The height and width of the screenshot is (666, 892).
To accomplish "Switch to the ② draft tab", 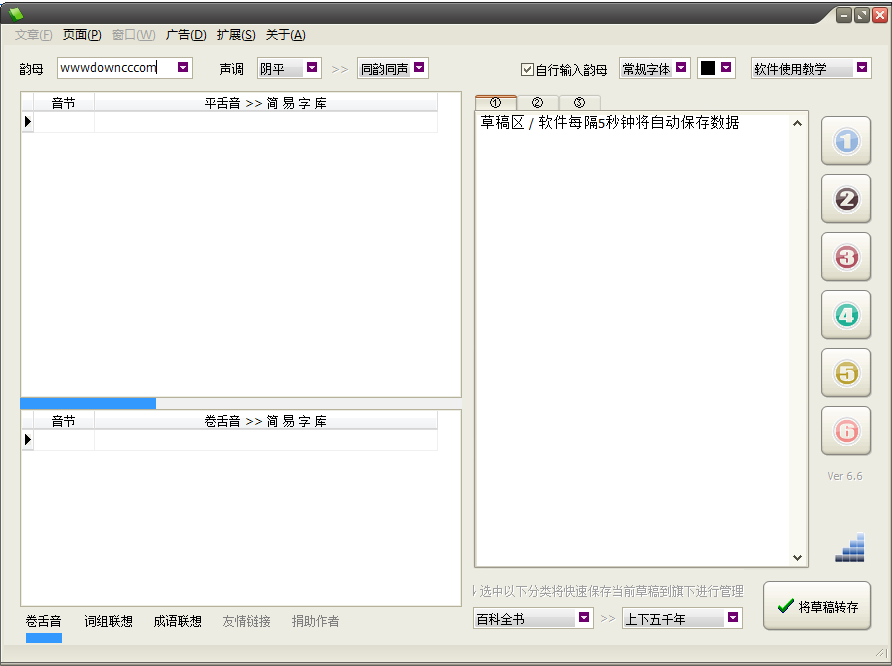I will tap(537, 102).
